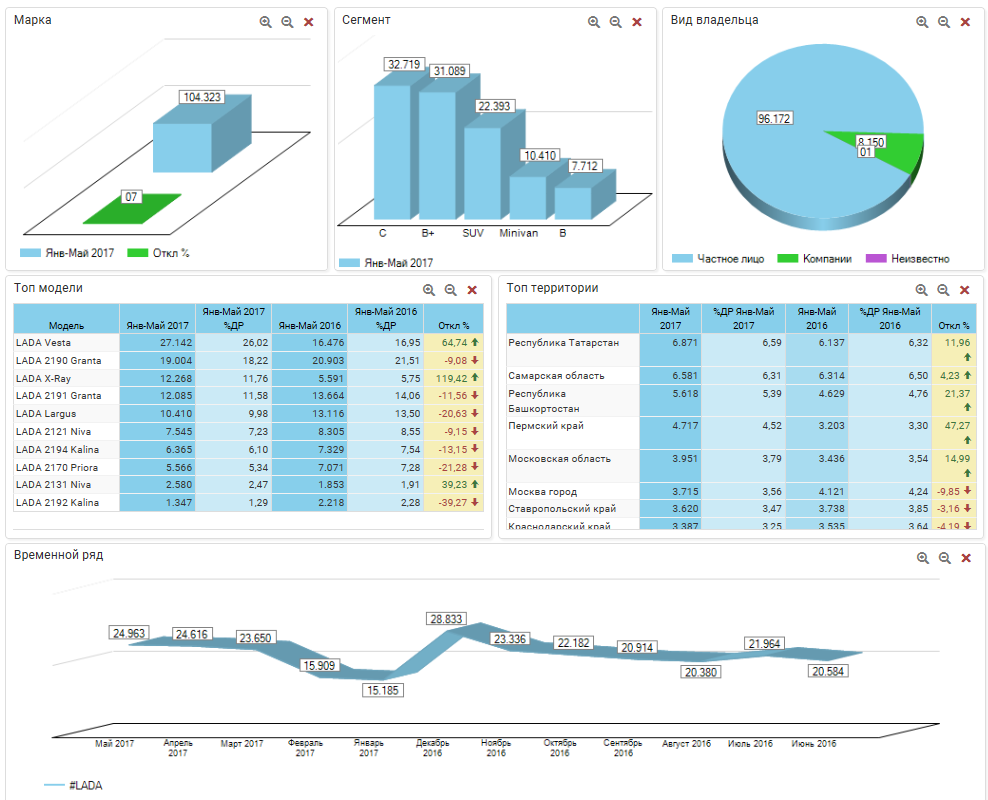Zoom in on the Временной ряд panel
The width and height of the screenshot is (988, 800).
[922, 558]
